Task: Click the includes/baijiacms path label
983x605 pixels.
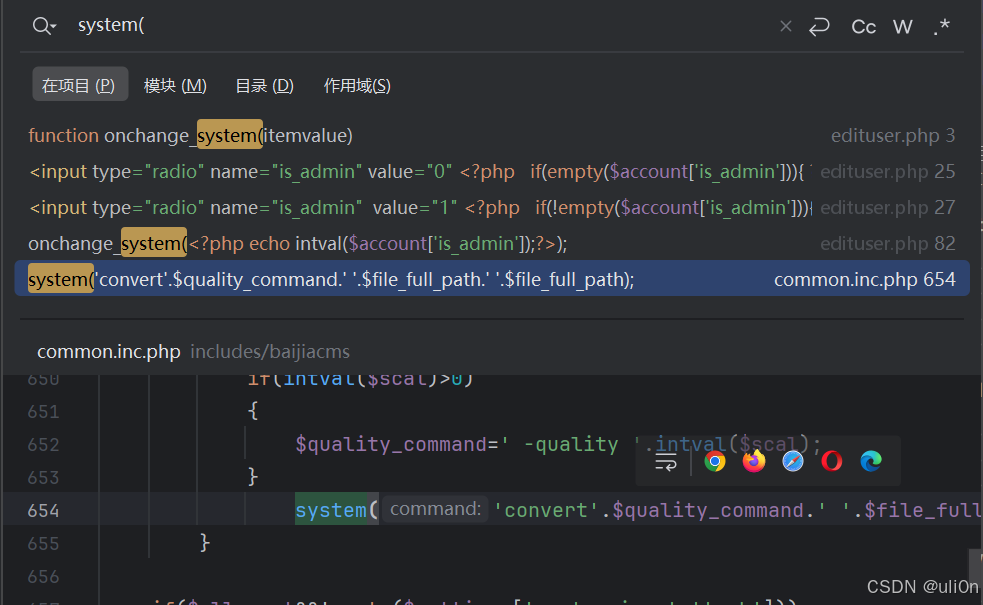Action: pyautogui.click(x=270, y=352)
